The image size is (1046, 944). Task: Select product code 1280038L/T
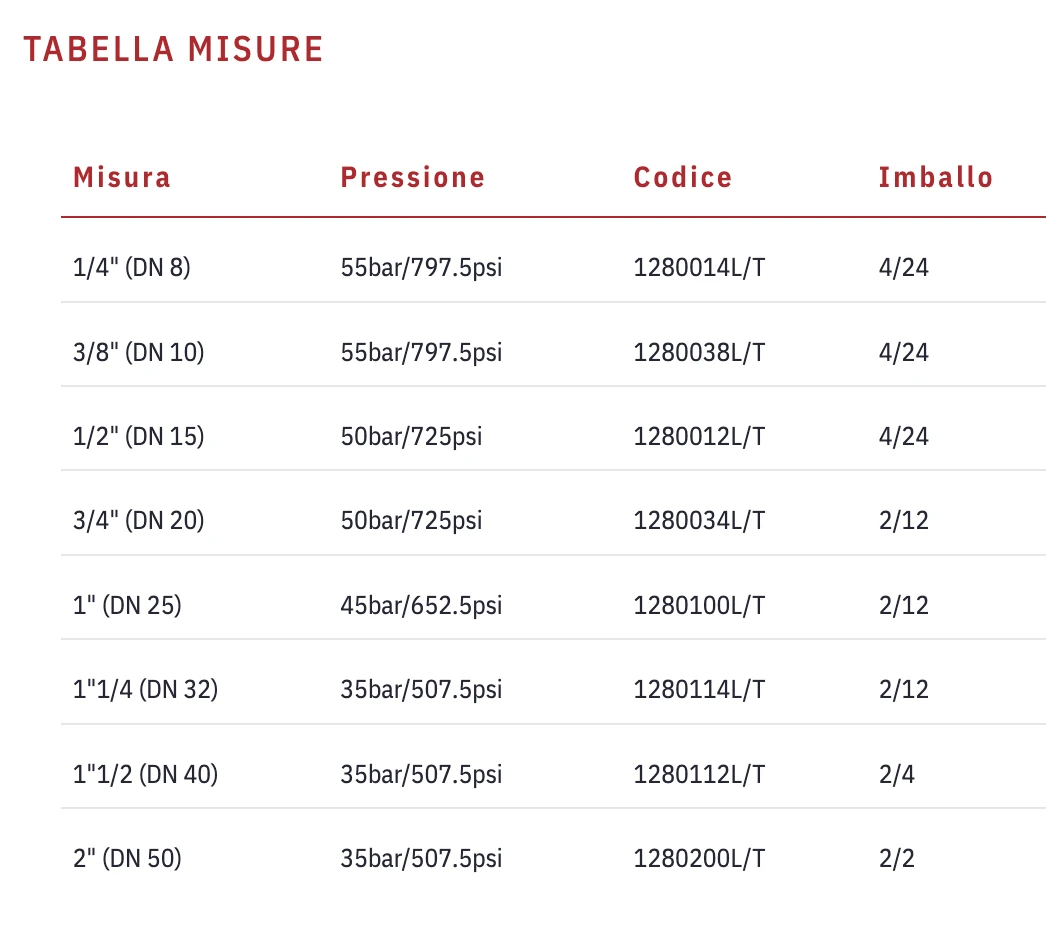pos(699,352)
